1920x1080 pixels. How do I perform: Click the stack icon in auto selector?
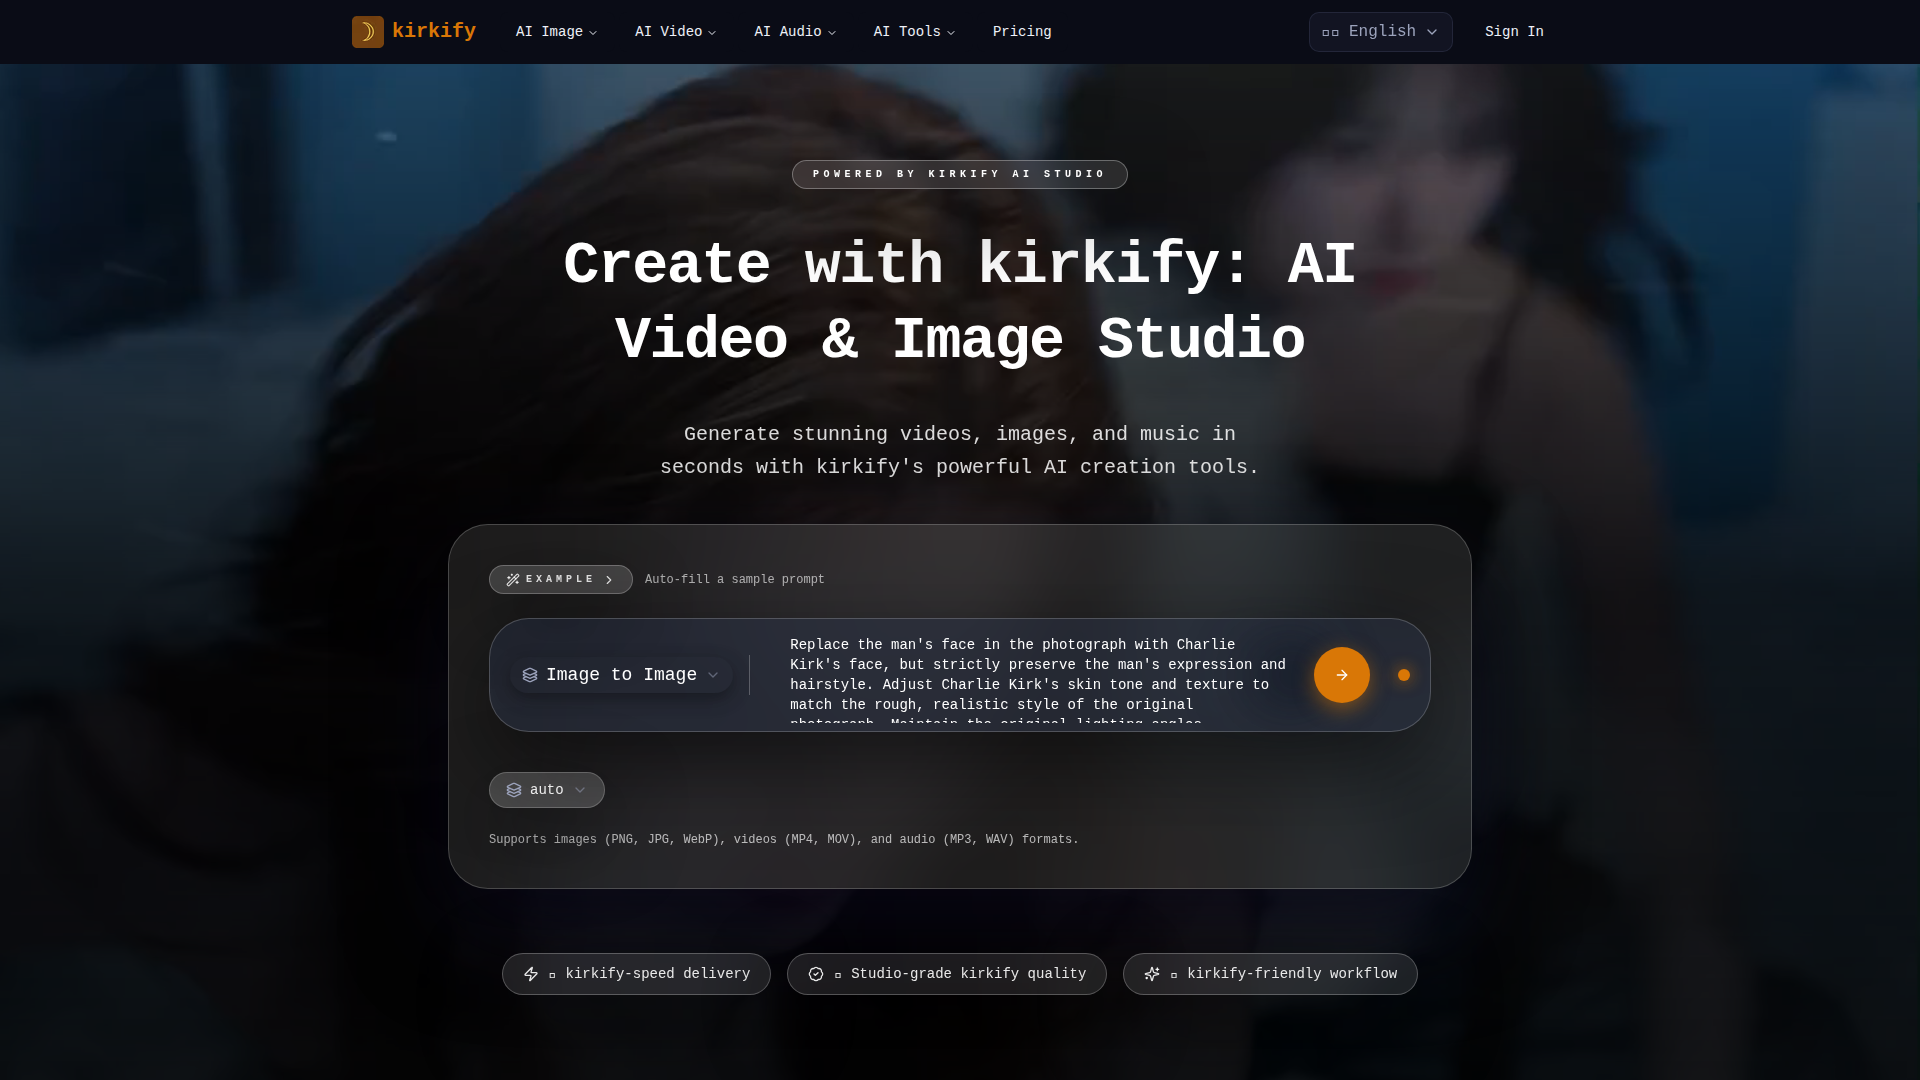514,790
